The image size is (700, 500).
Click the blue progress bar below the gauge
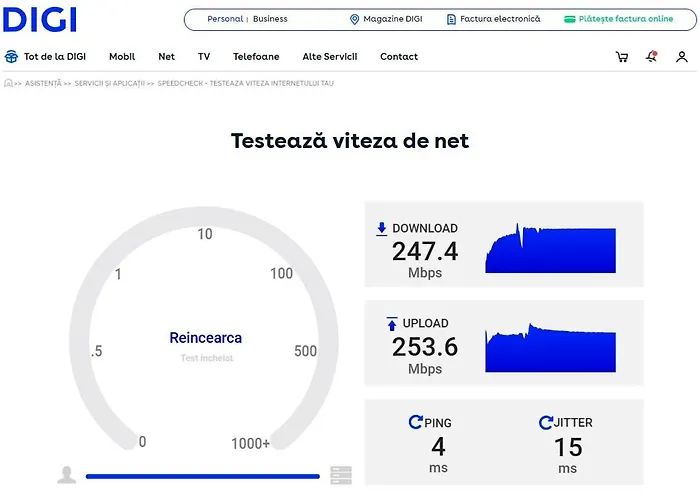(203, 477)
